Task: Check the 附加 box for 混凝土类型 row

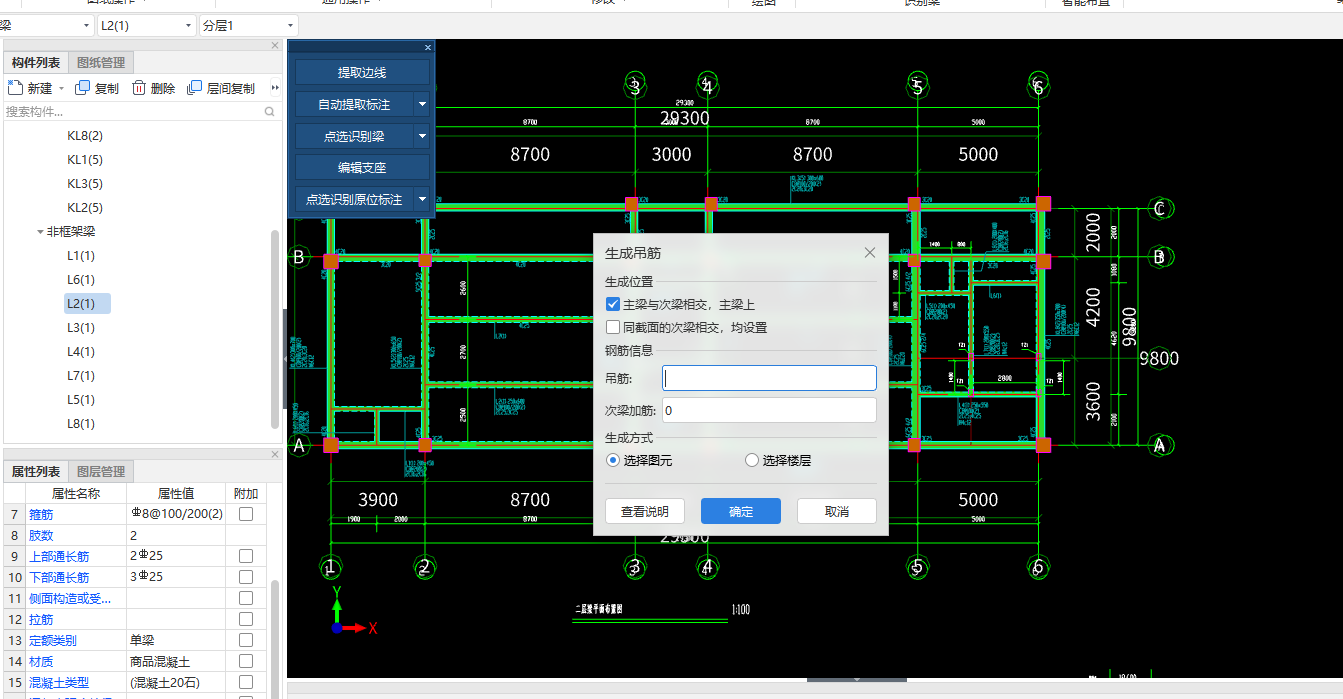Action: pyautogui.click(x=246, y=682)
